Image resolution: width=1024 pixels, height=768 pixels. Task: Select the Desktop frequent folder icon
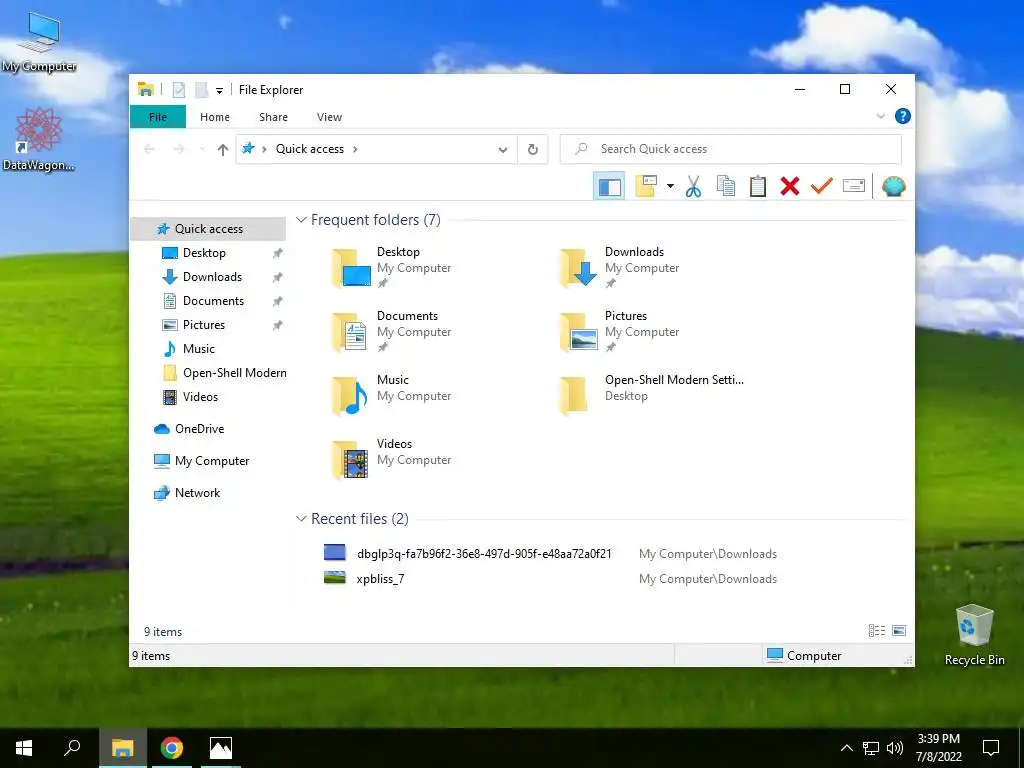click(x=351, y=268)
